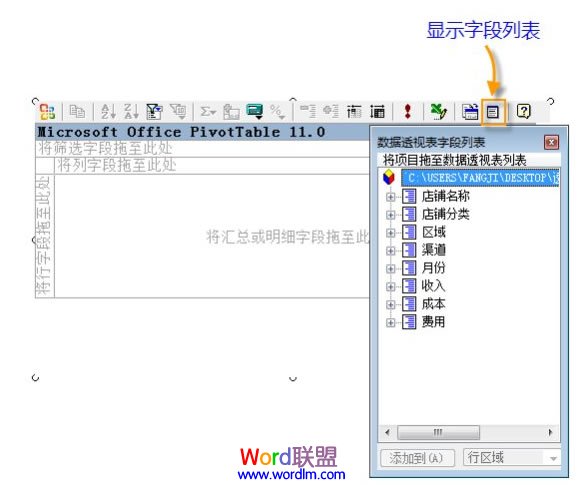
Task: Expand the 月份 field node
Action: coord(390,269)
